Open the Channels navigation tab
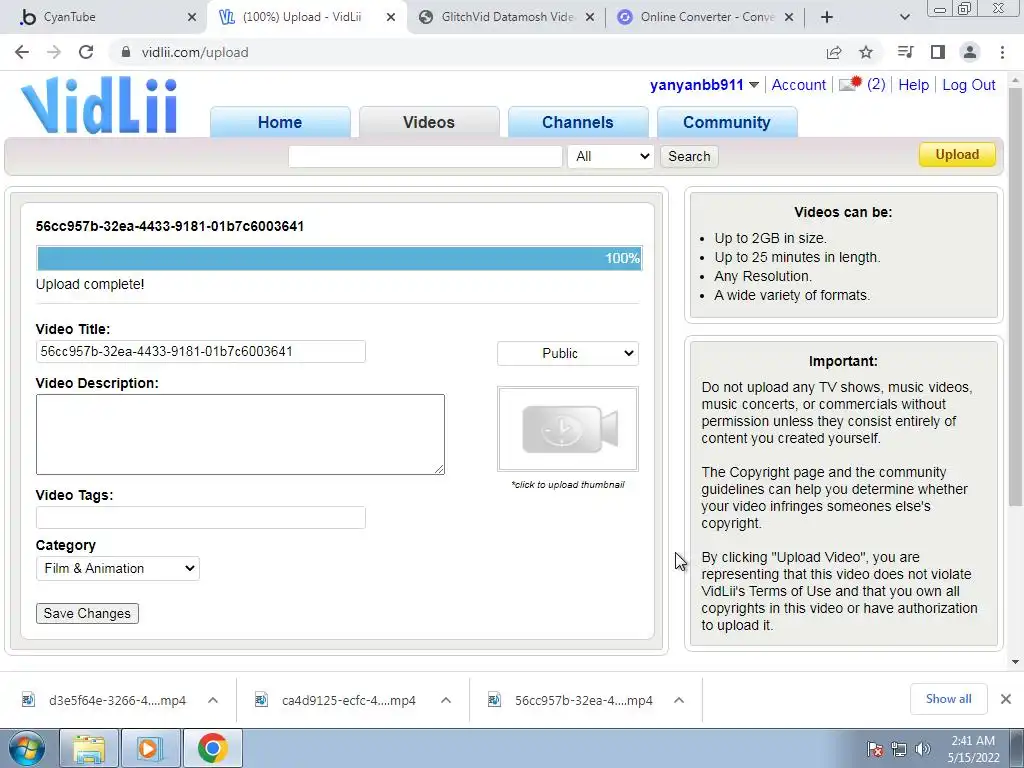1024x768 pixels. [x=578, y=122]
